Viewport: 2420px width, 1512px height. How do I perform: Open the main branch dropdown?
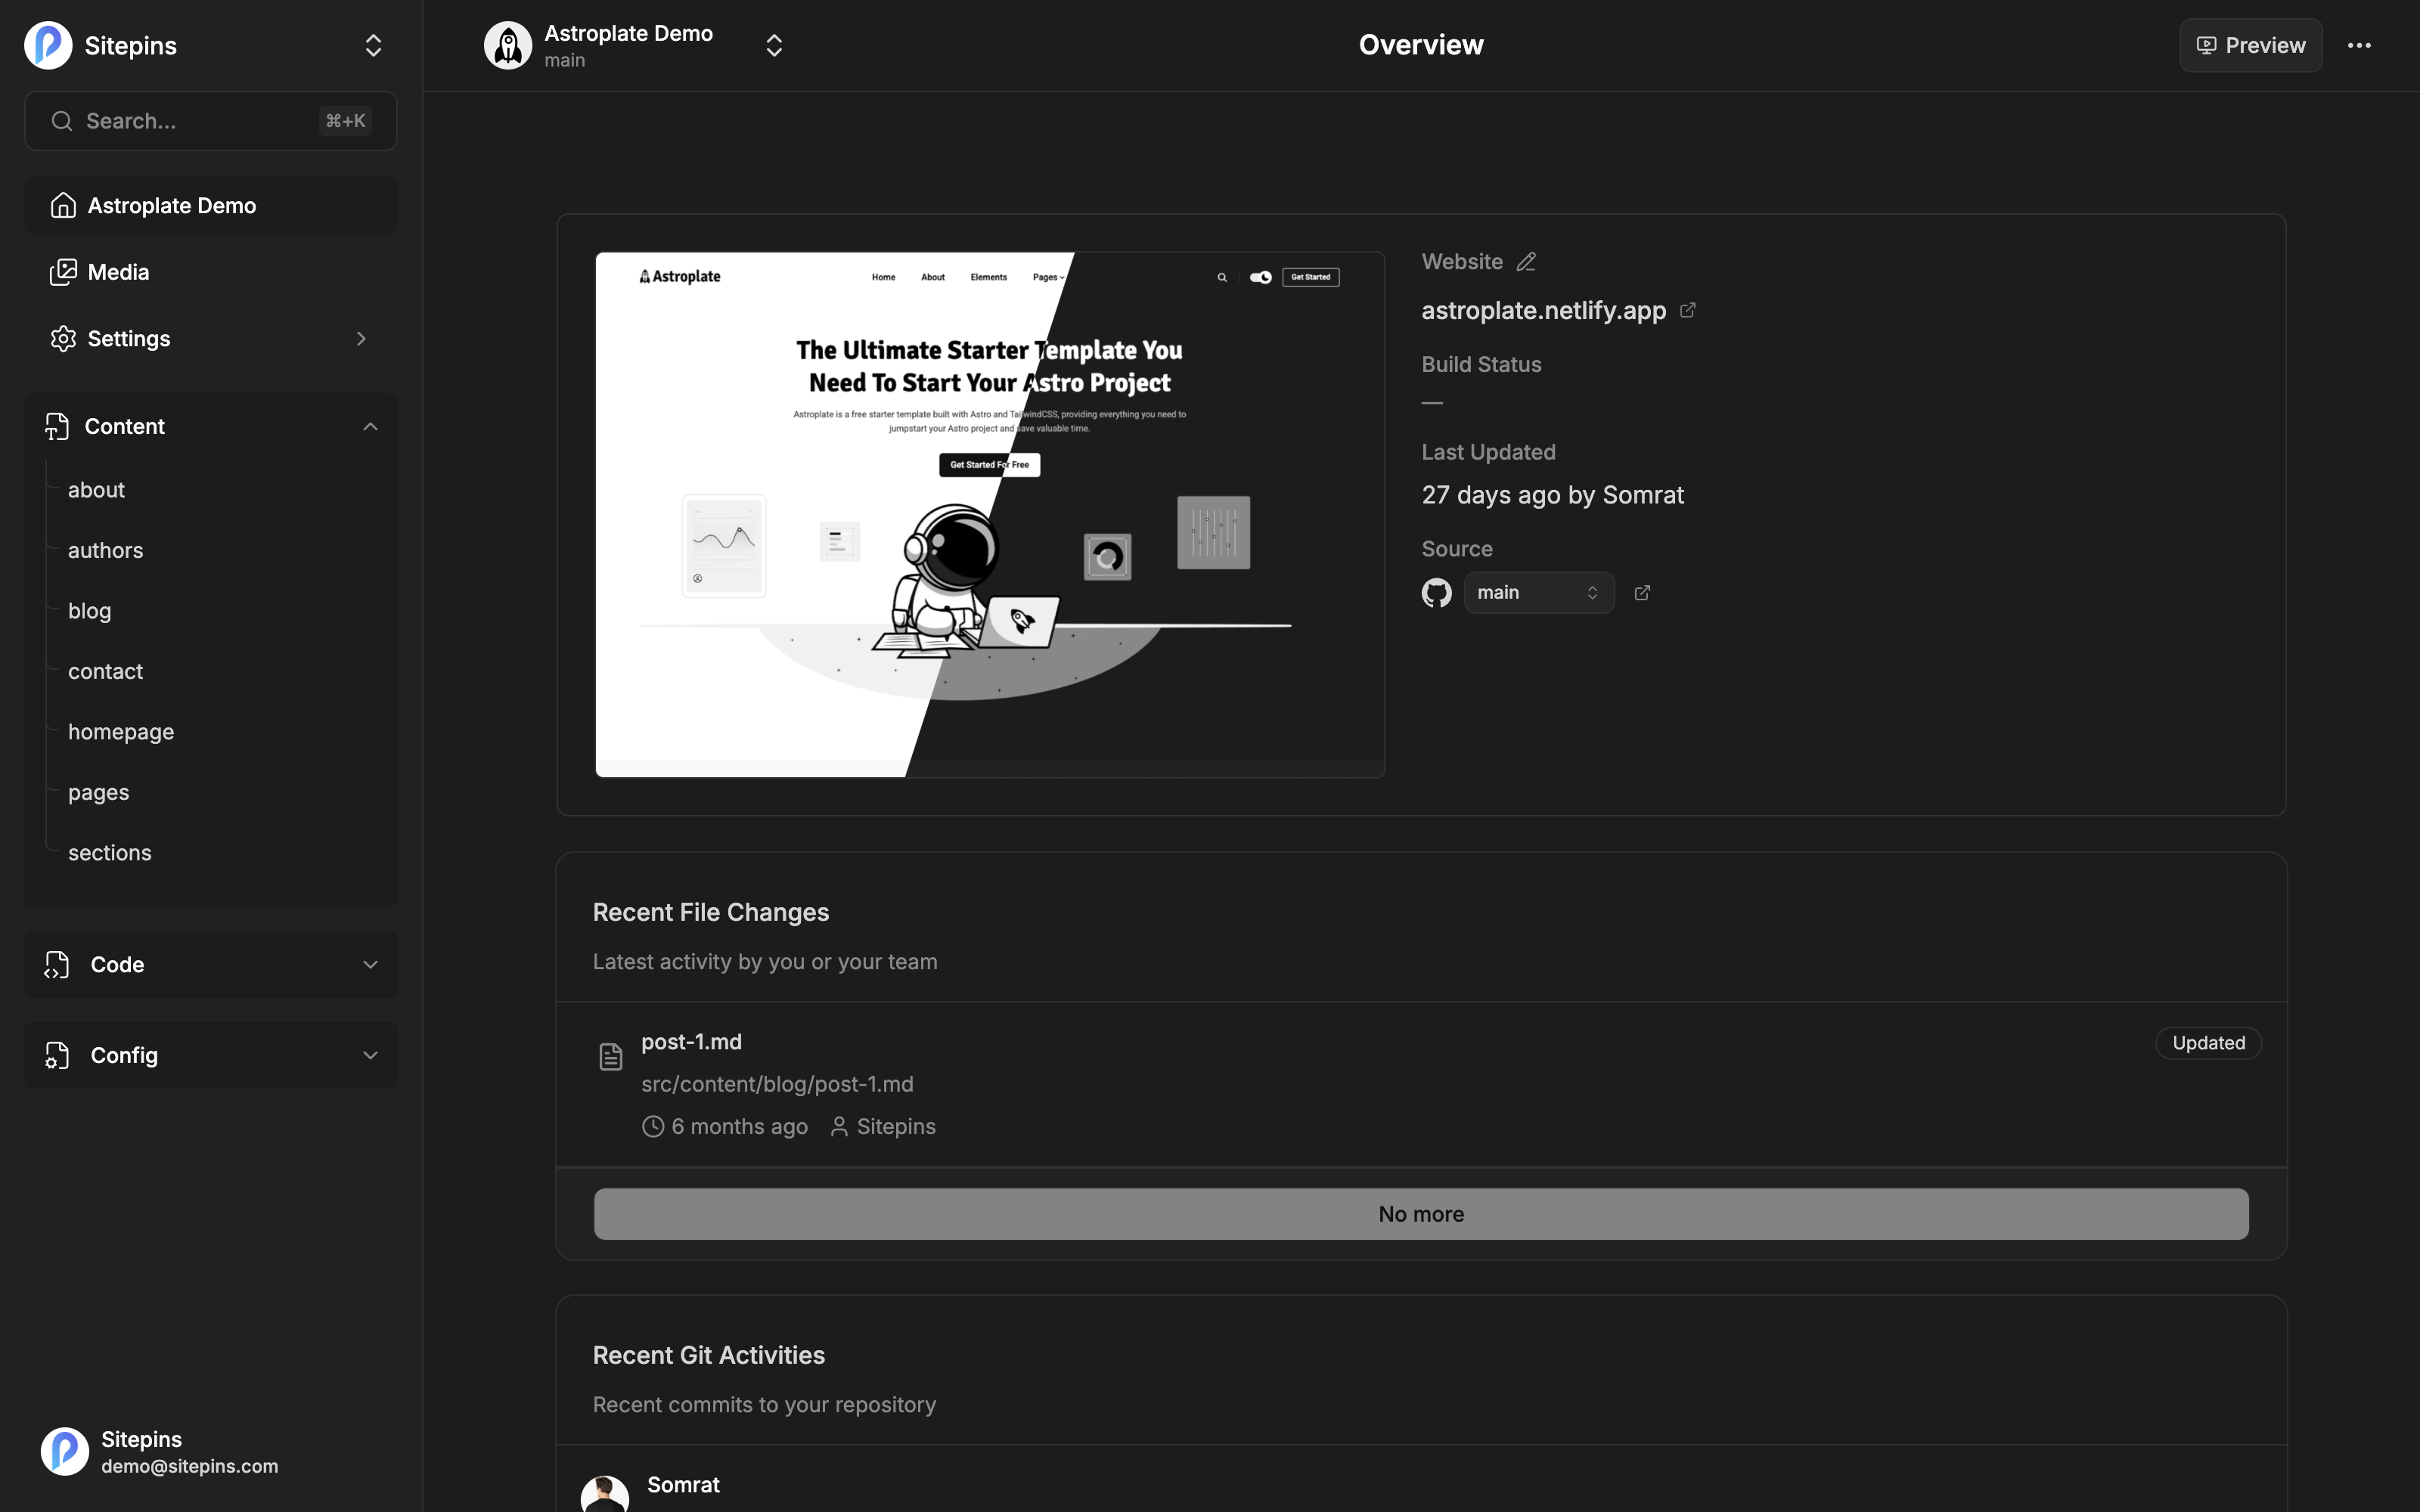(x=1539, y=593)
